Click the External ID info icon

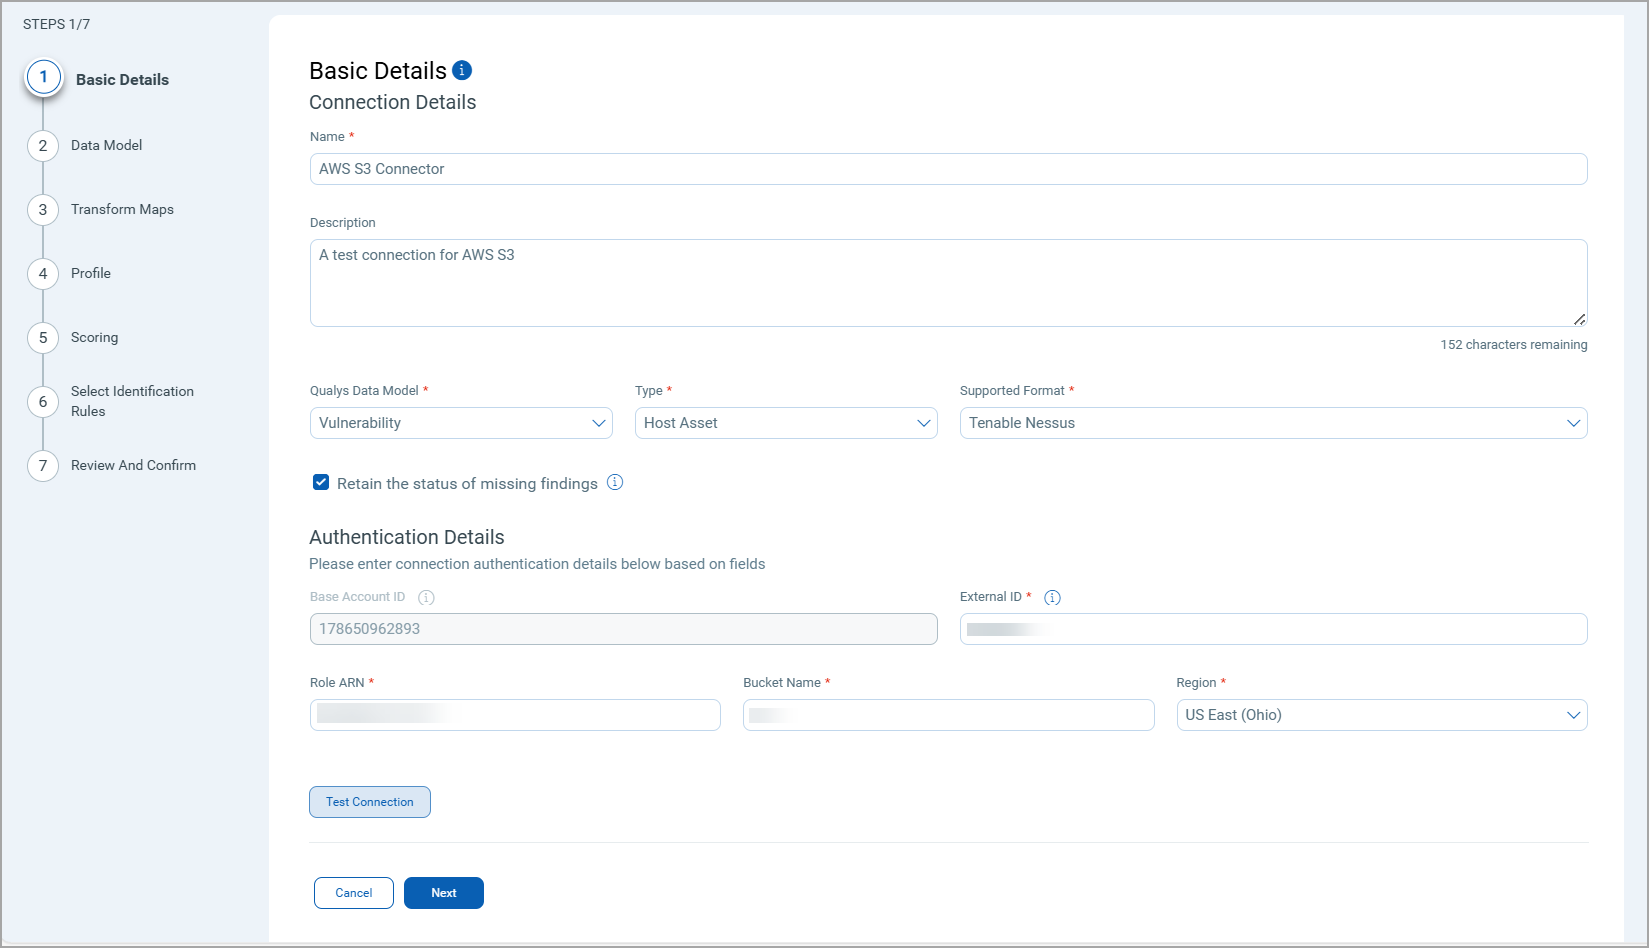[x=1052, y=598]
